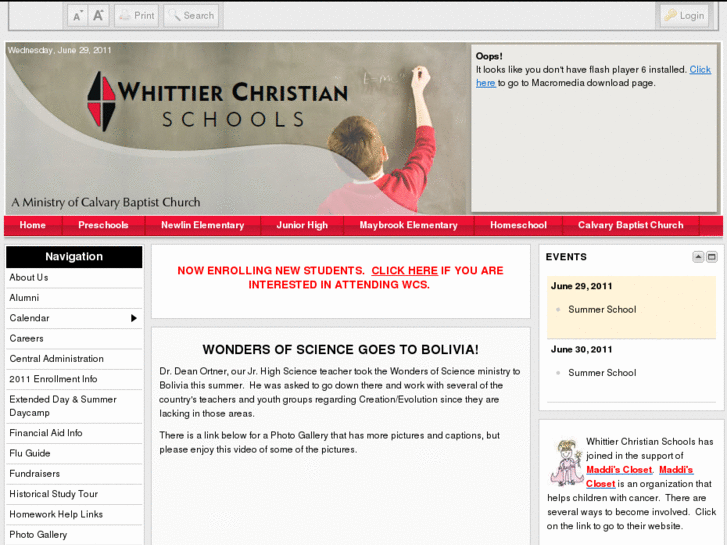727x545 pixels.
Task: Go to Home in red menu bar
Action: (32, 225)
